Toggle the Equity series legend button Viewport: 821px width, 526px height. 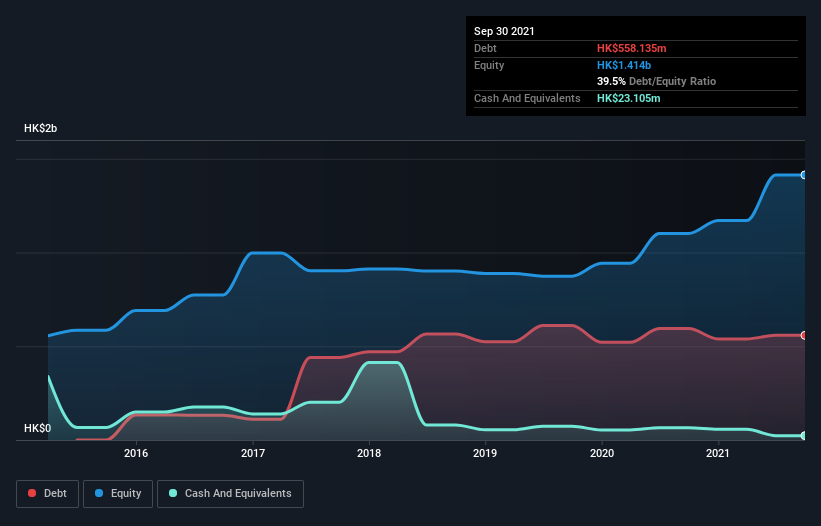[x=118, y=494]
